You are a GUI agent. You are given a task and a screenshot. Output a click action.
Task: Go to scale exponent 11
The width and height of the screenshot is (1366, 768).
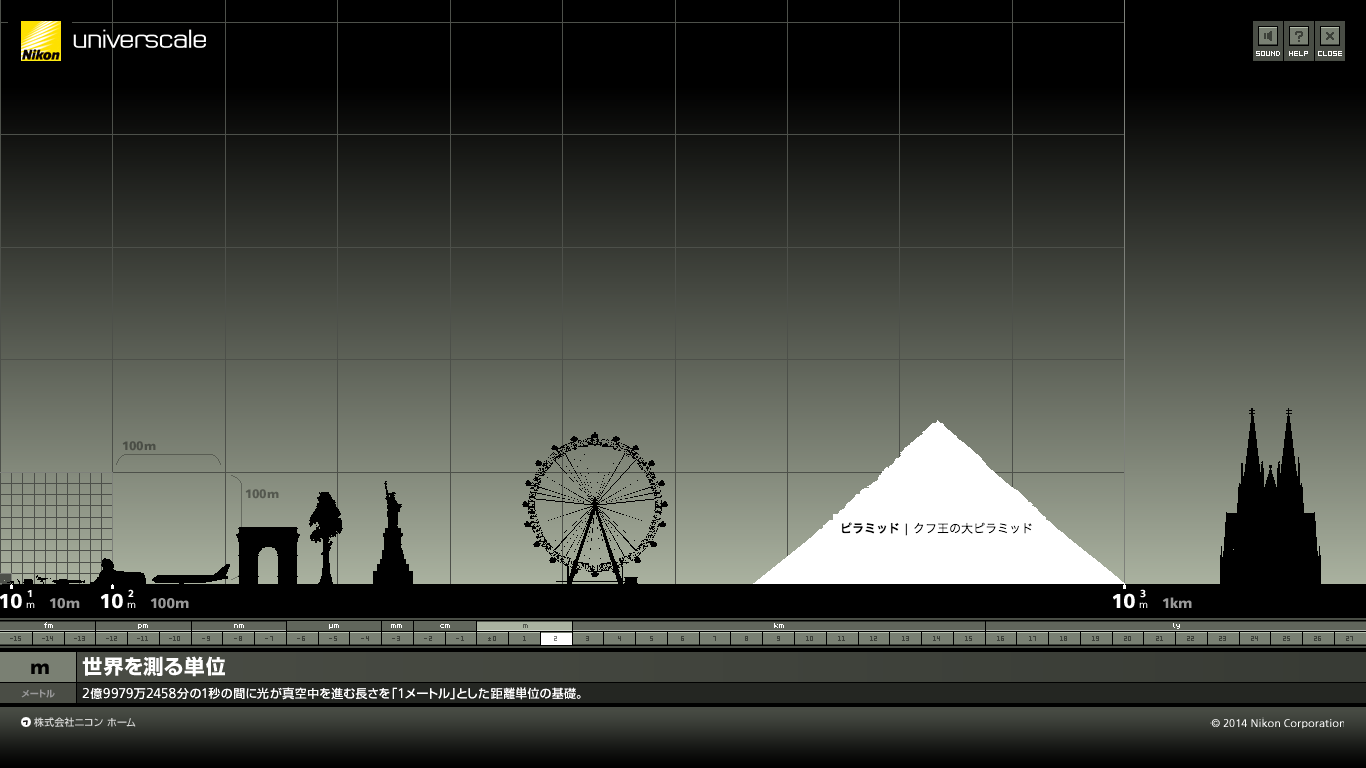click(842, 638)
